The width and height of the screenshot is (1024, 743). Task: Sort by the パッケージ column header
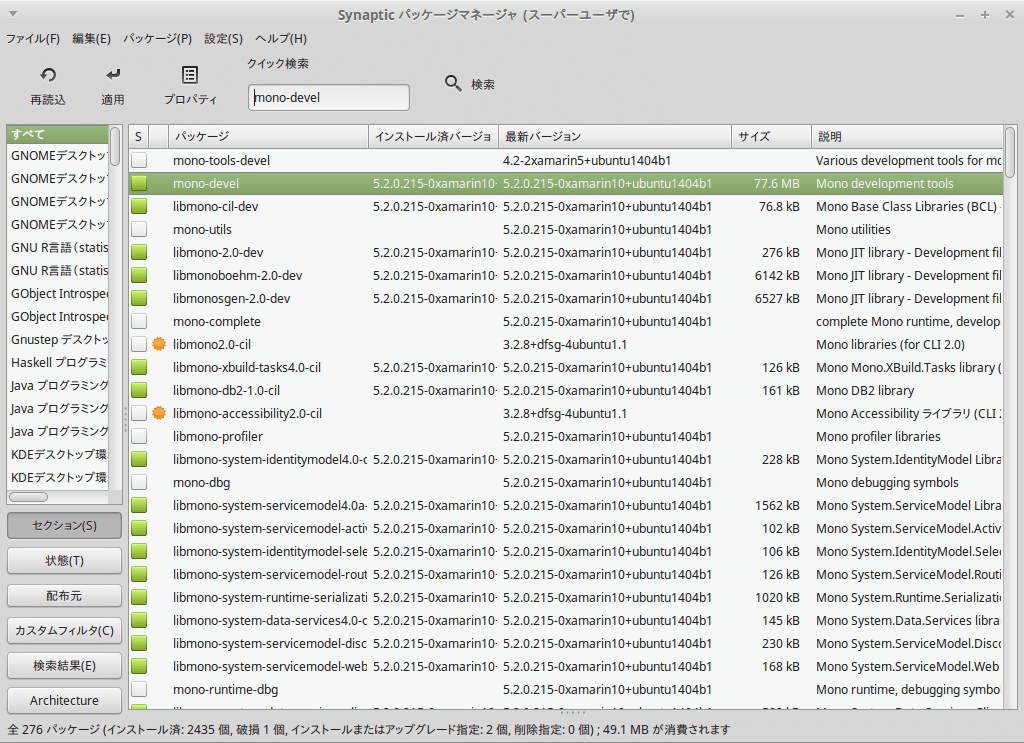coord(268,136)
